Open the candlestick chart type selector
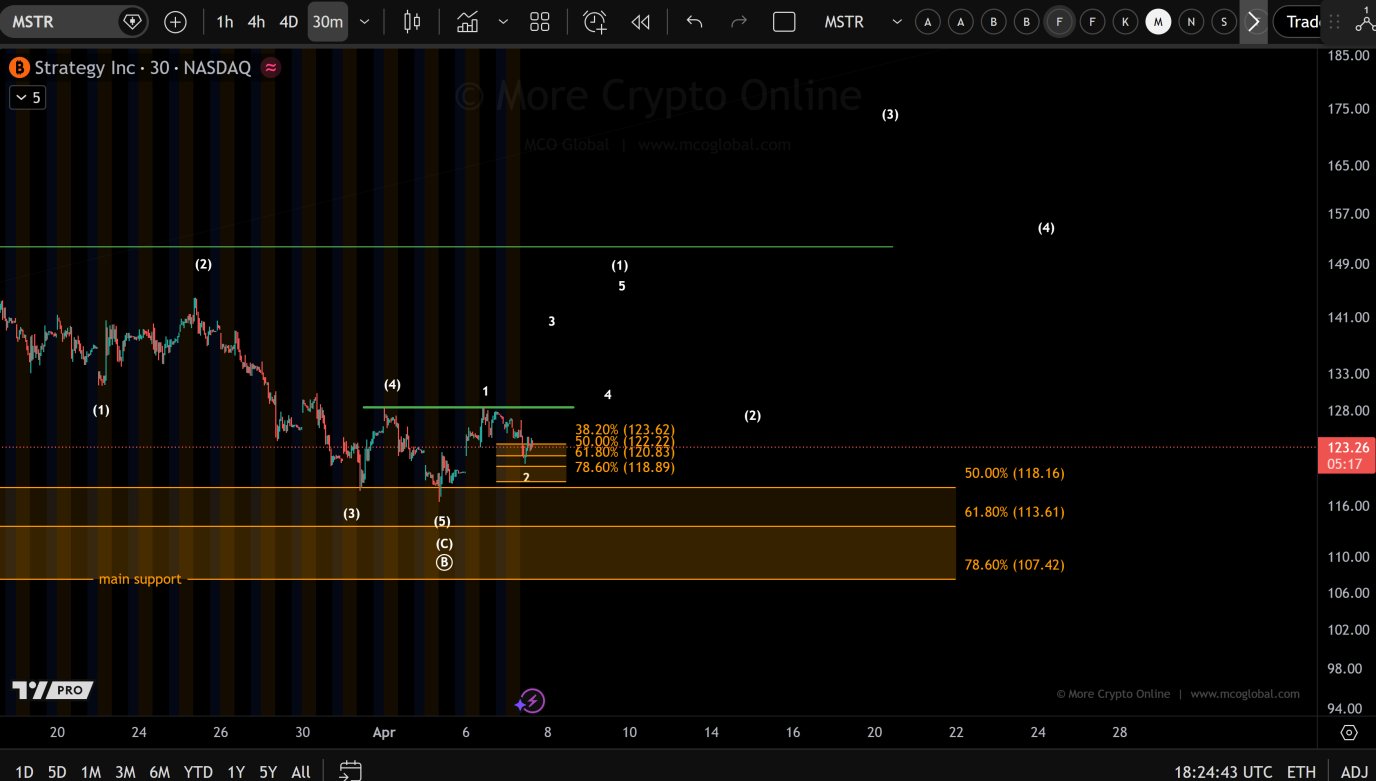 [412, 22]
